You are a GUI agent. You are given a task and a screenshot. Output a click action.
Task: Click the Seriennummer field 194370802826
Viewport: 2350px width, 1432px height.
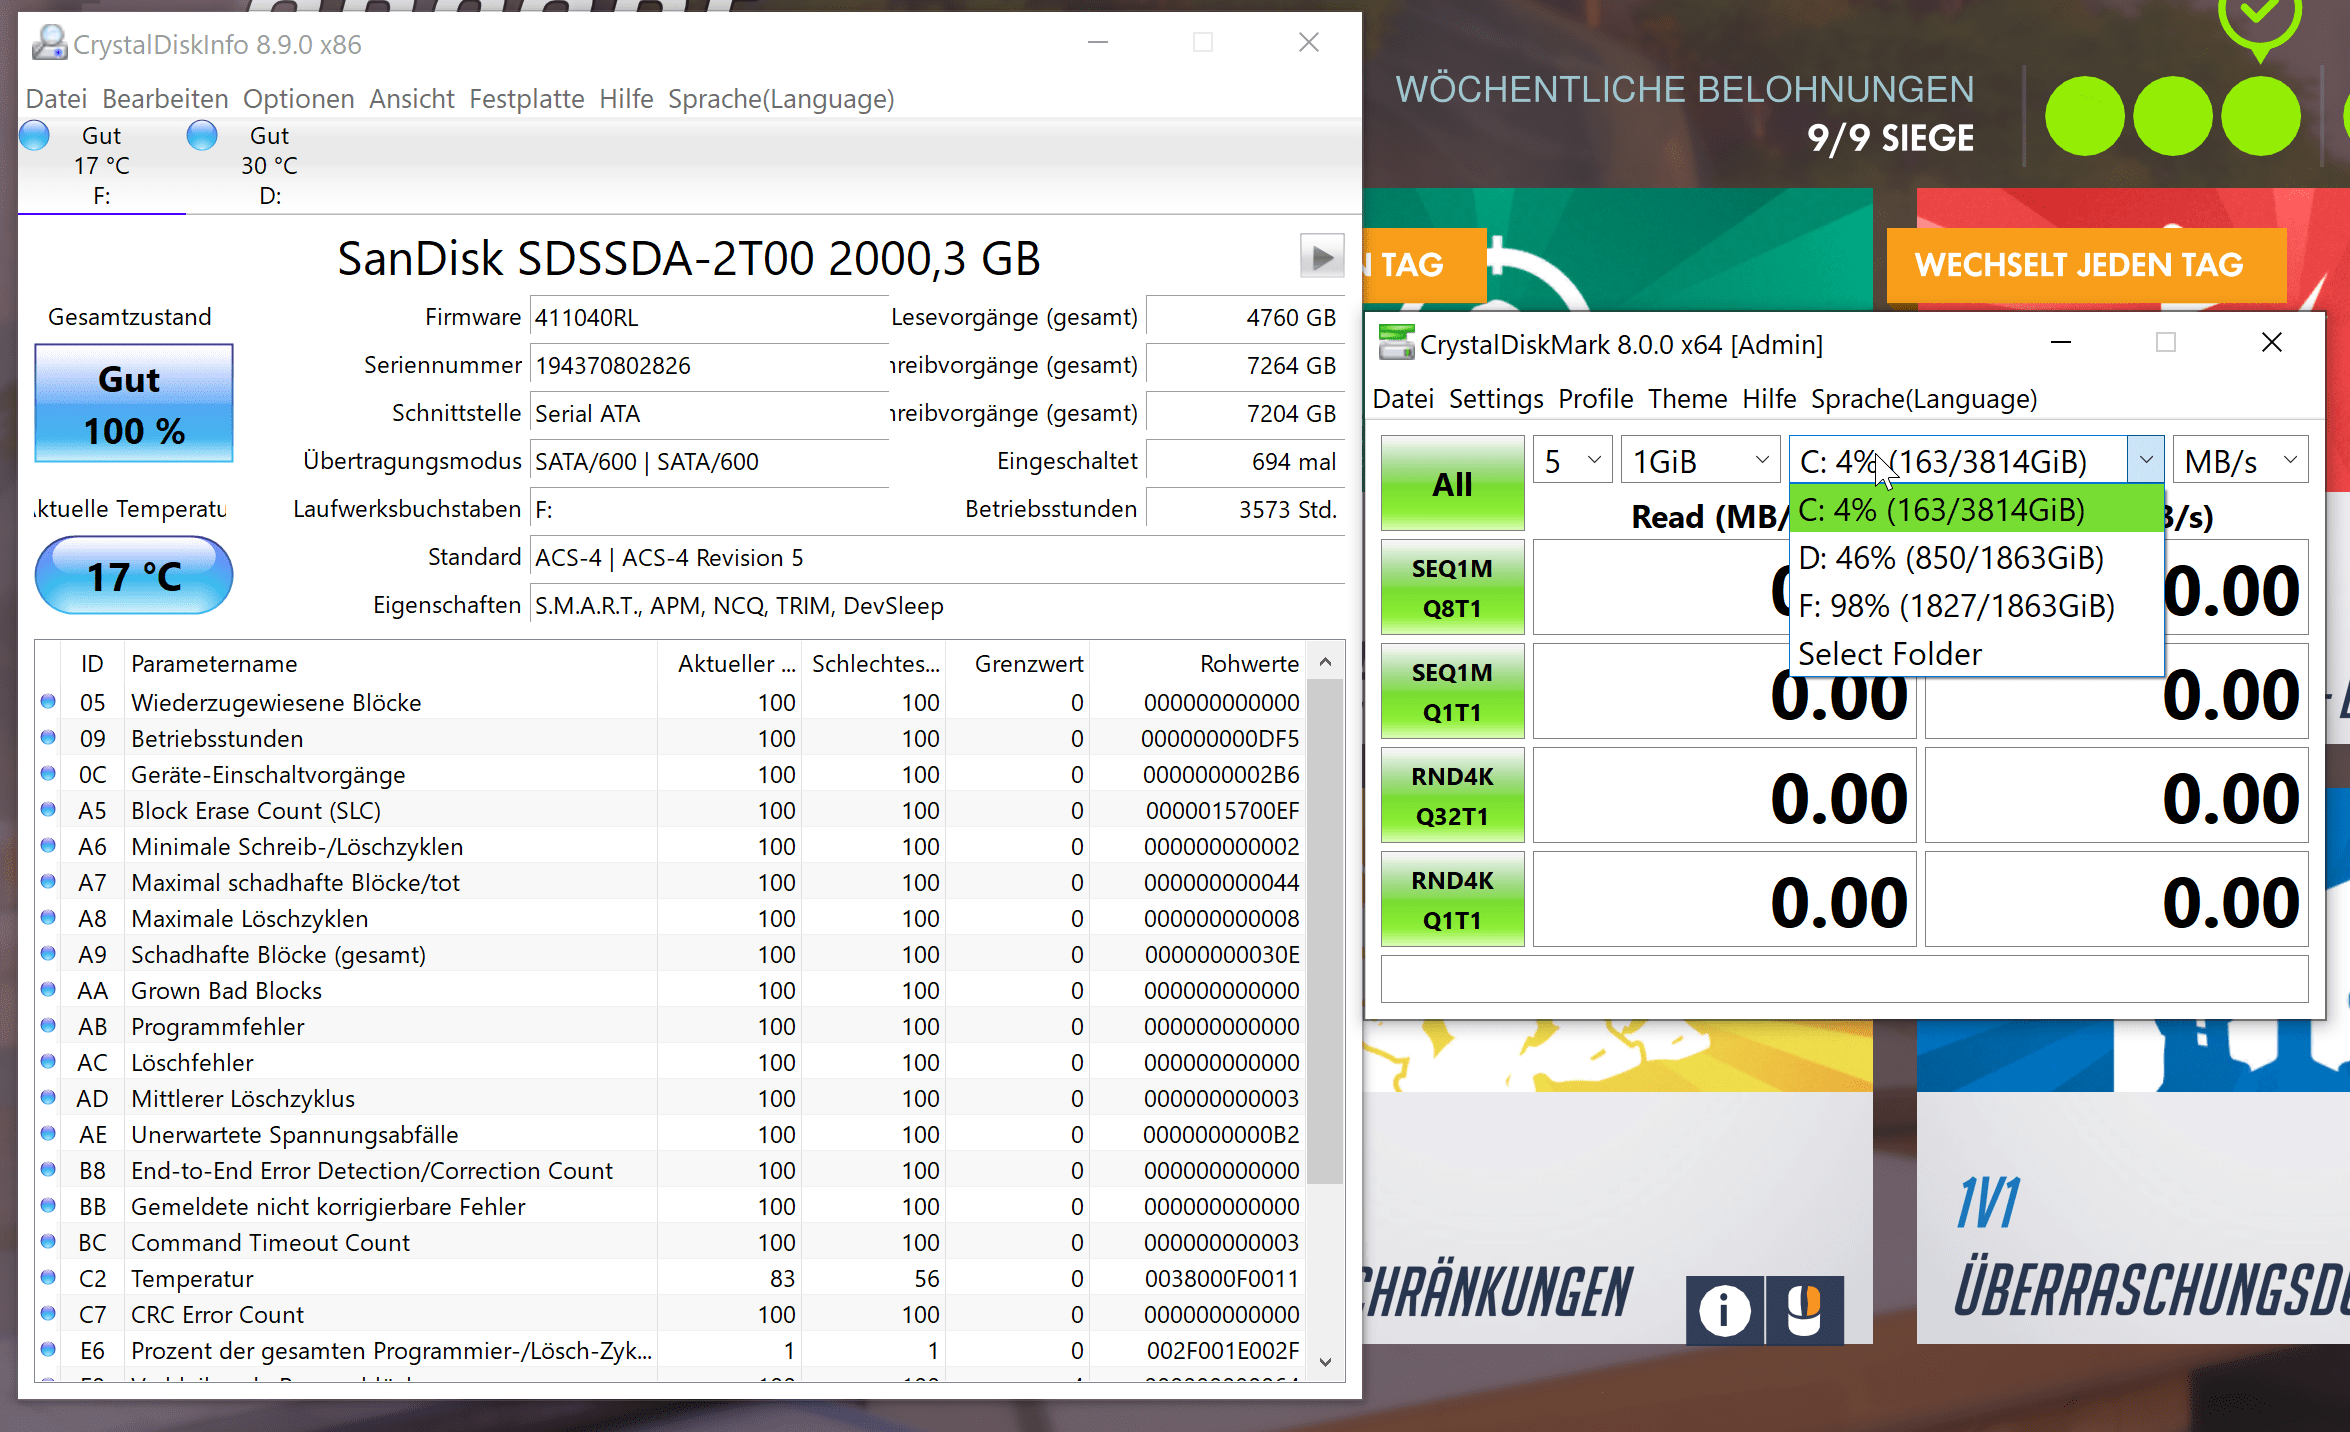click(x=709, y=366)
